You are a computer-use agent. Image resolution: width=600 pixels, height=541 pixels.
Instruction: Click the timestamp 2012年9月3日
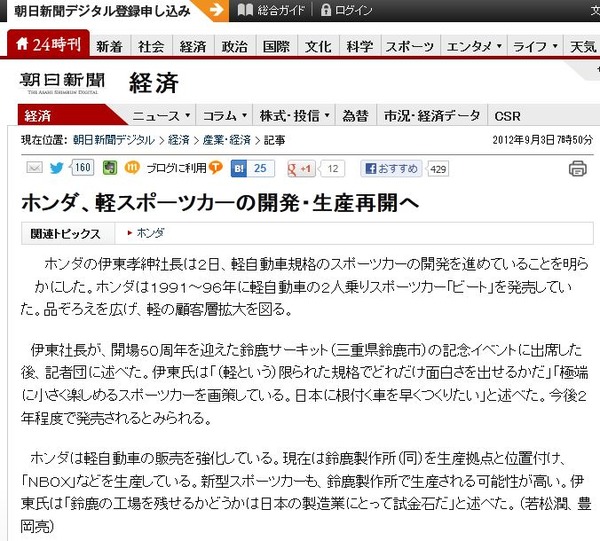pyautogui.click(x=543, y=140)
